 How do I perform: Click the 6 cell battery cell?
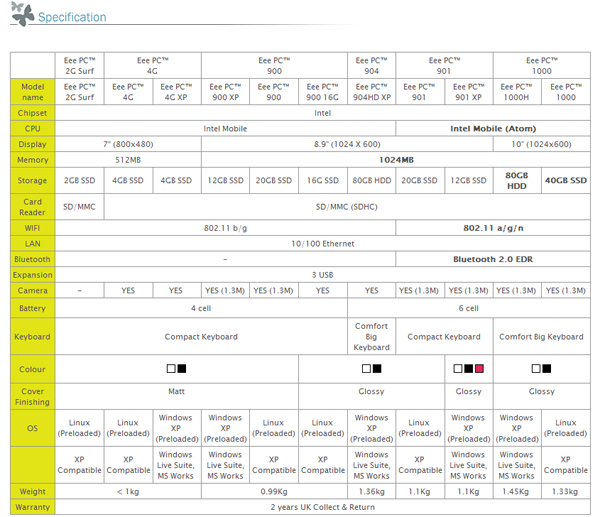pos(469,308)
